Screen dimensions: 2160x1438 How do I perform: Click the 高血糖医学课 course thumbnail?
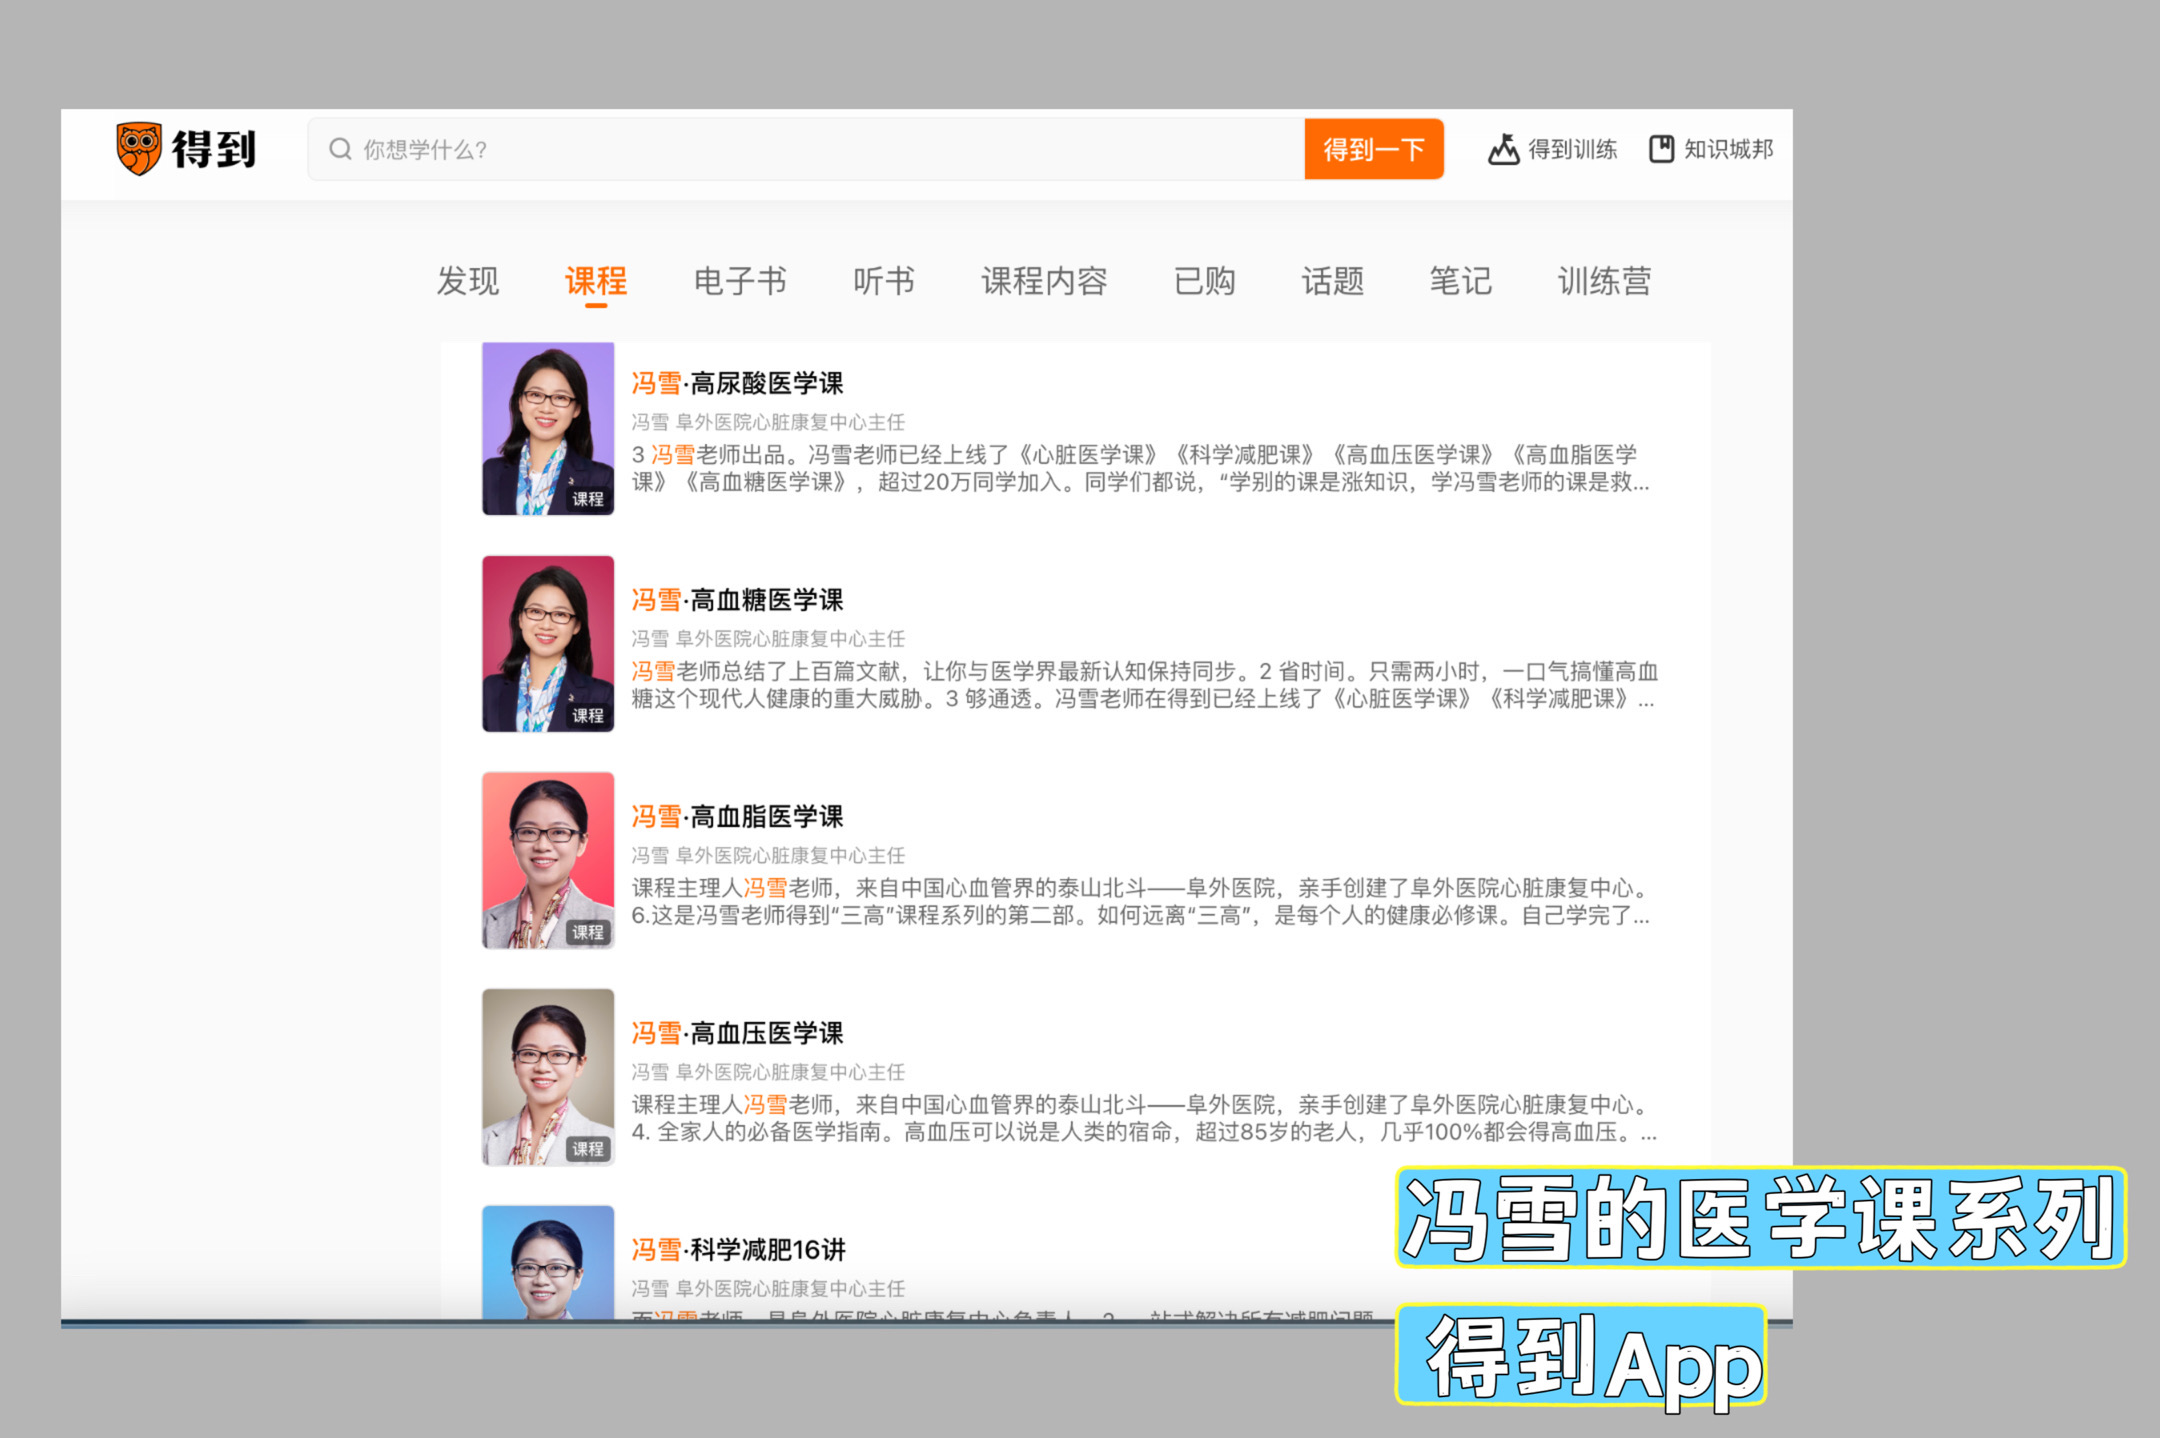pos(548,644)
